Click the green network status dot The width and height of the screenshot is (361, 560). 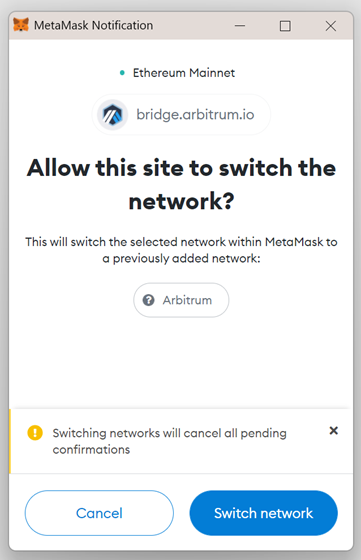pyautogui.click(x=122, y=73)
